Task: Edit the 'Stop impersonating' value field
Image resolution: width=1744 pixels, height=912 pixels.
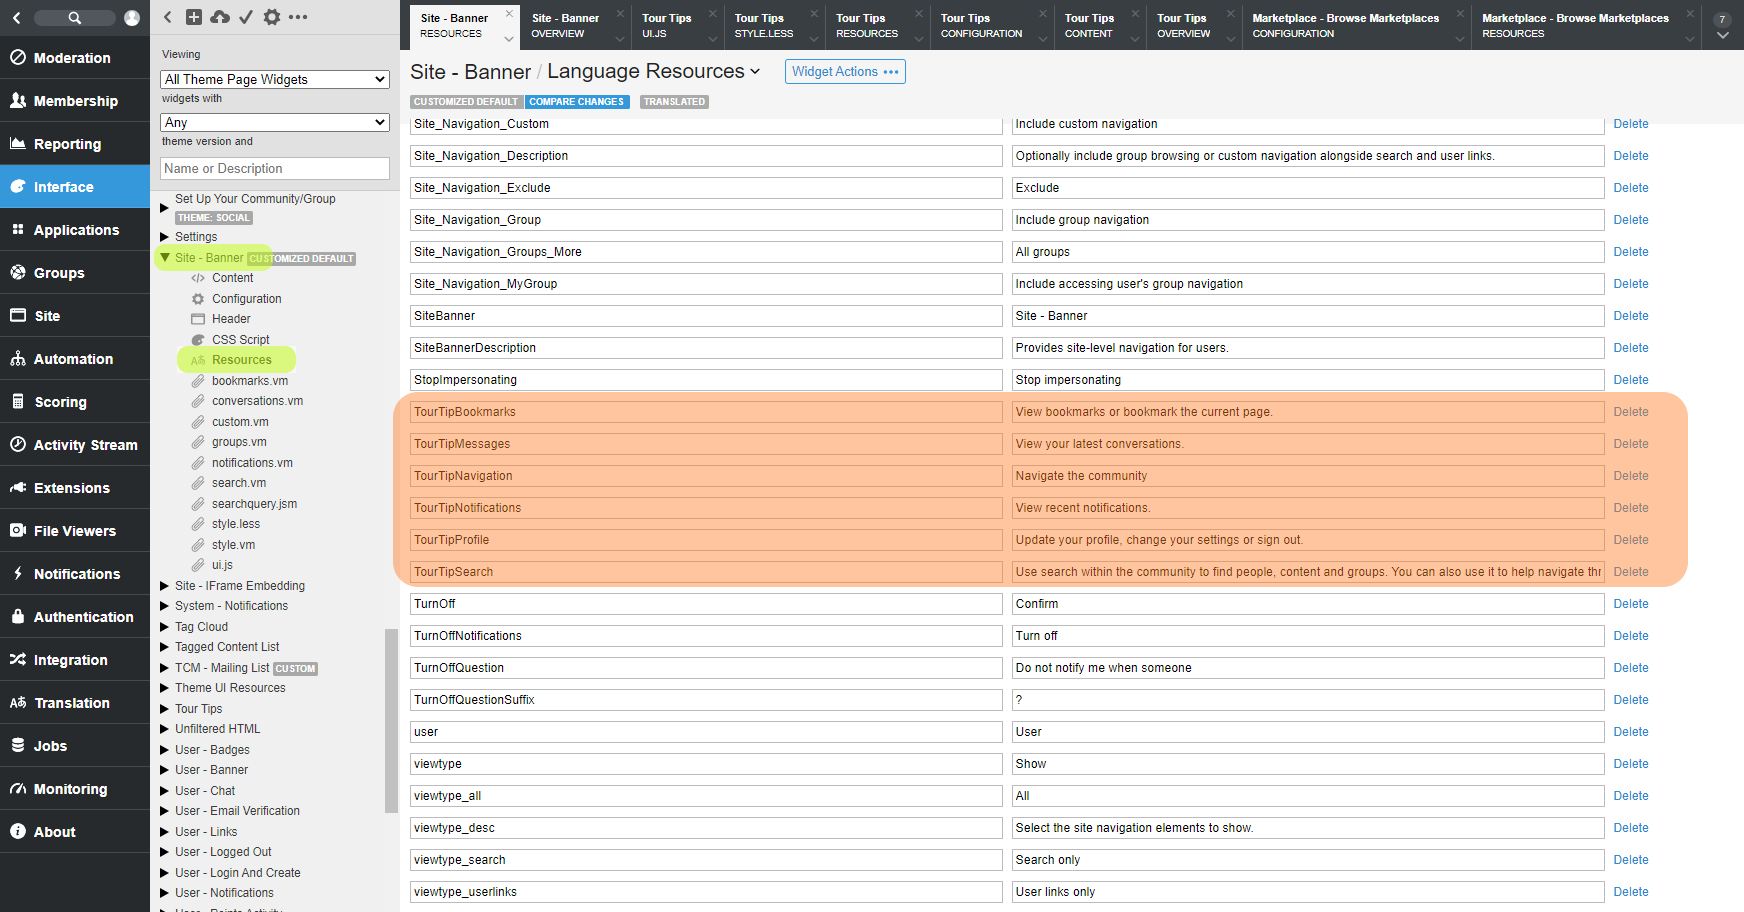Action: (1308, 380)
